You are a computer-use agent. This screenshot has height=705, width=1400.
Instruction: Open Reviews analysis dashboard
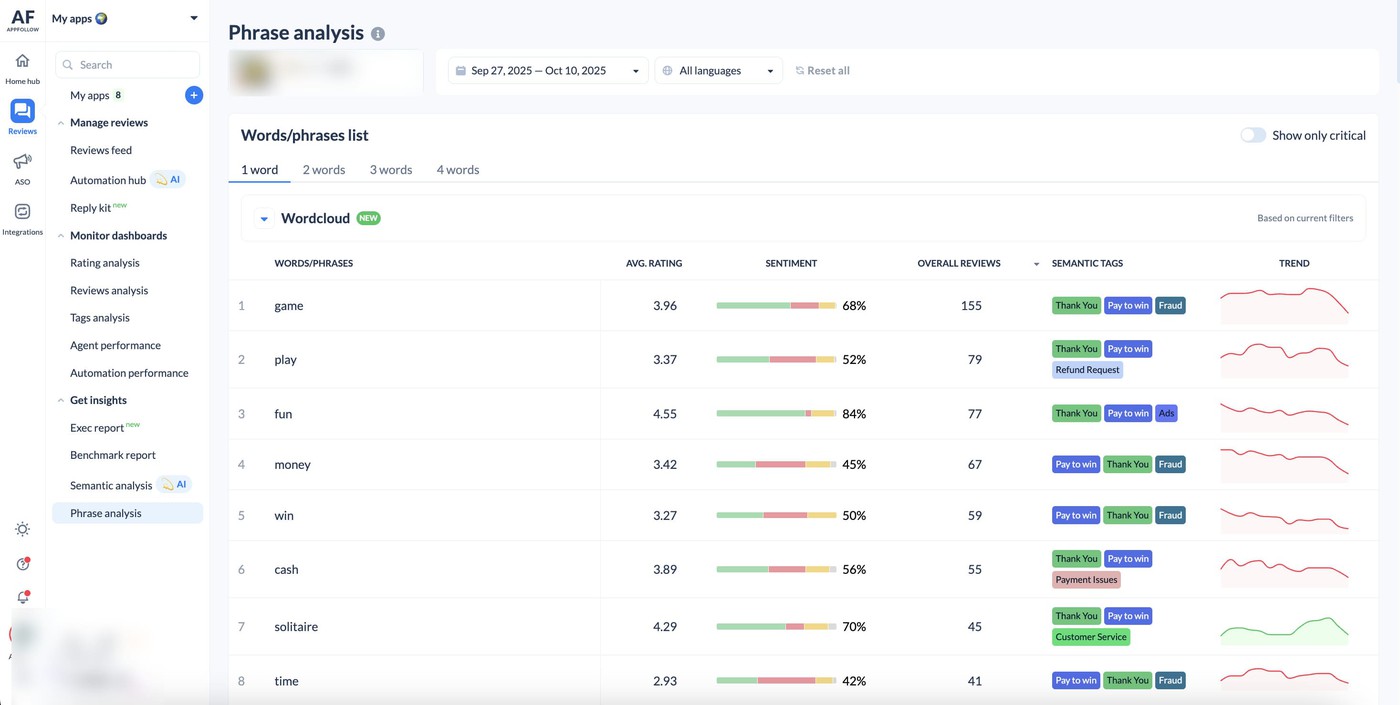[x=109, y=290]
